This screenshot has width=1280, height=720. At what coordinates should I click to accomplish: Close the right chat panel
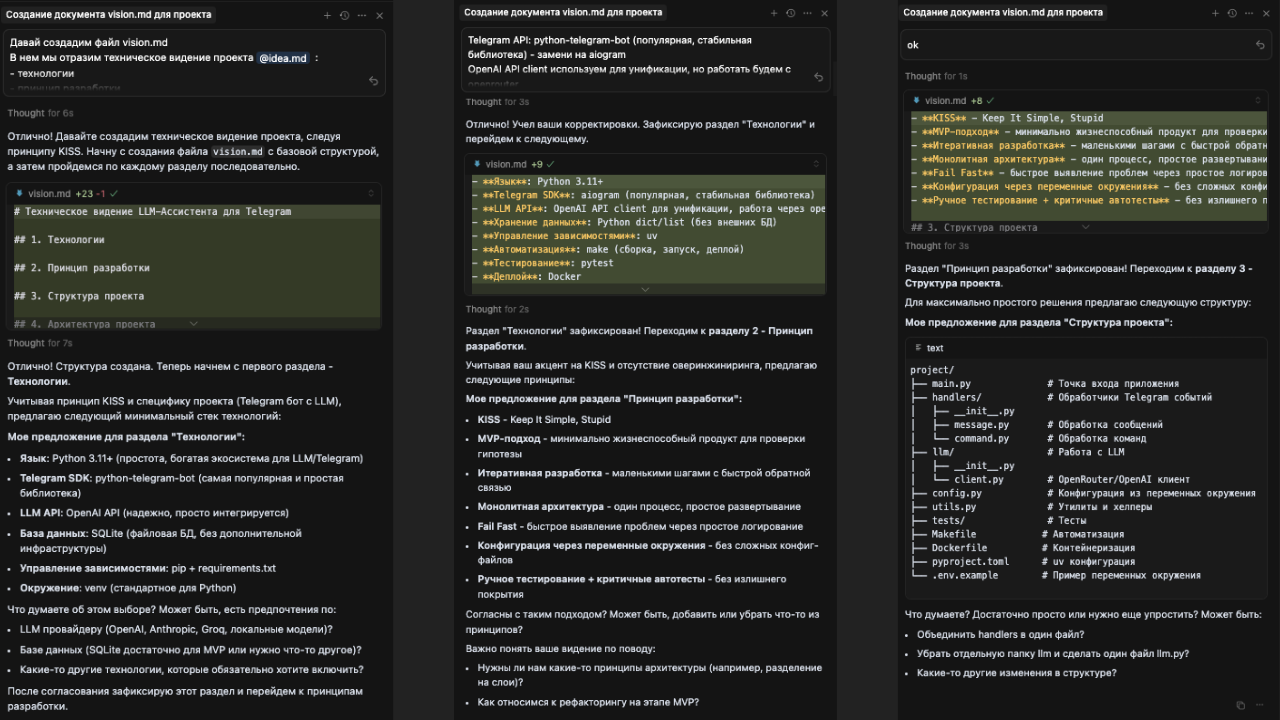point(1267,14)
